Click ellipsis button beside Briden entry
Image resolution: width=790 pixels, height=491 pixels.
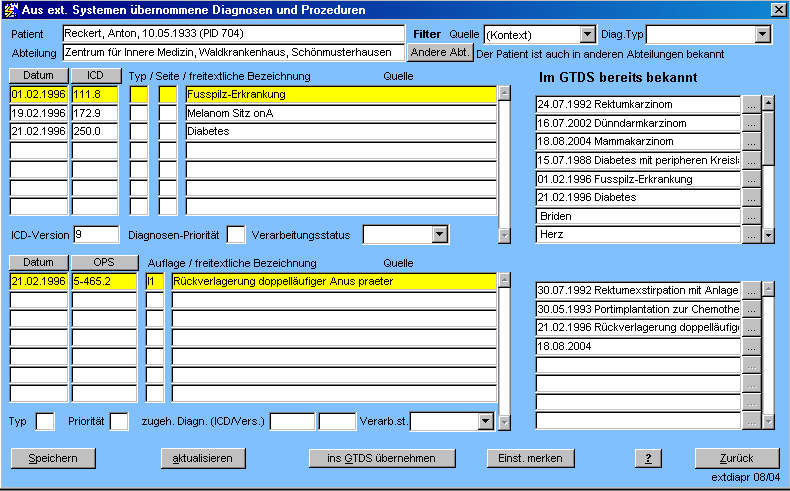(x=751, y=216)
